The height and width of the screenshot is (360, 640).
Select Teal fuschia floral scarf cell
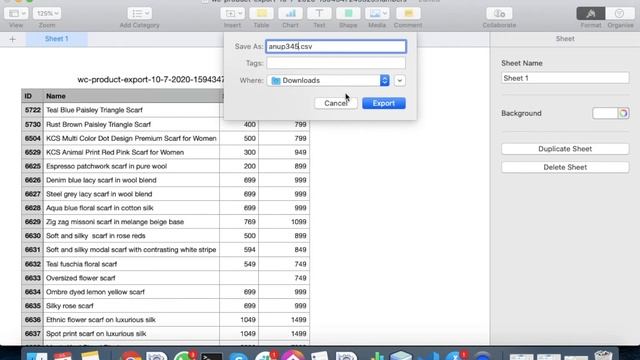click(131, 264)
